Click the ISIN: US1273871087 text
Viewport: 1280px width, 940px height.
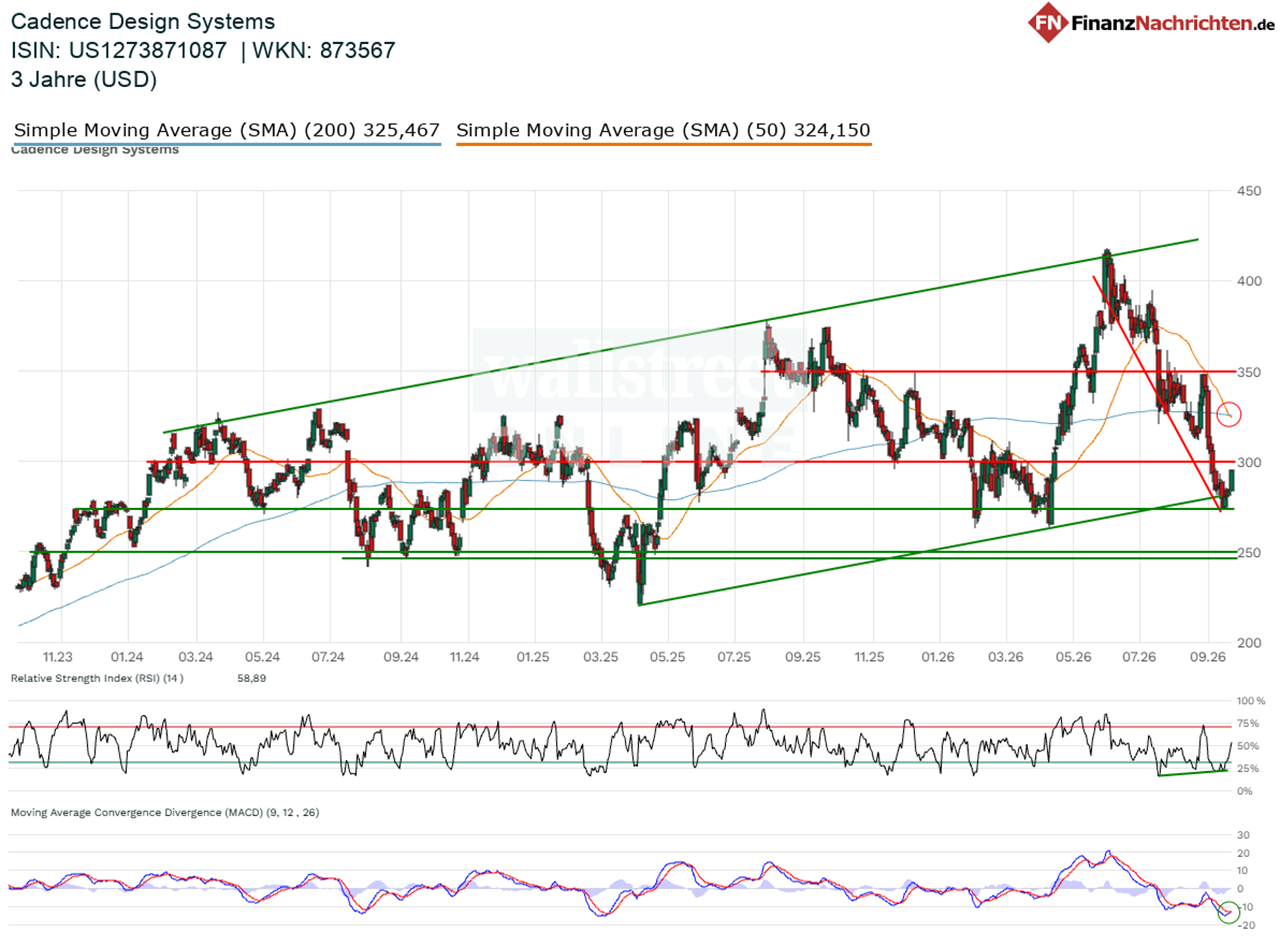point(119,50)
